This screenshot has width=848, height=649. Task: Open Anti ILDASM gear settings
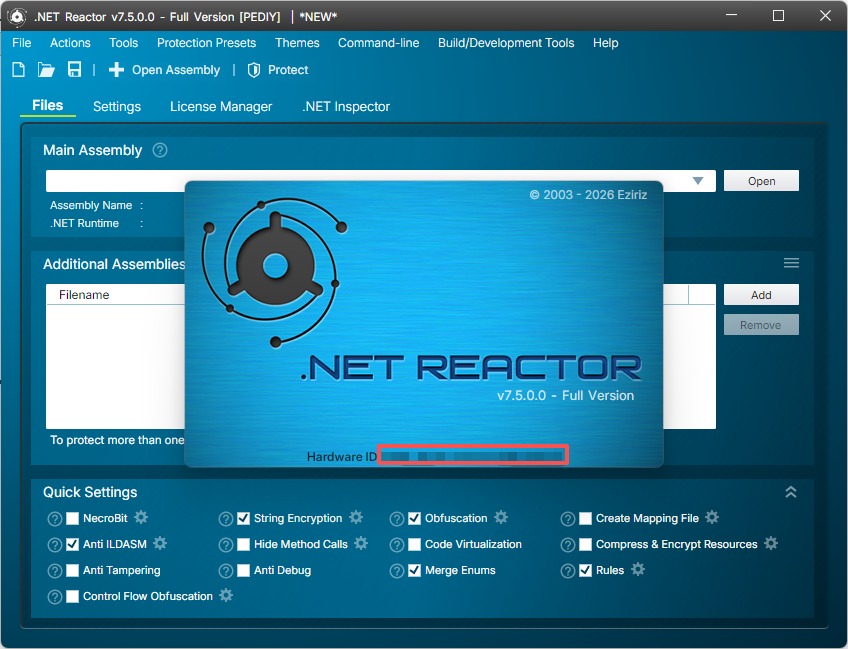coord(160,544)
